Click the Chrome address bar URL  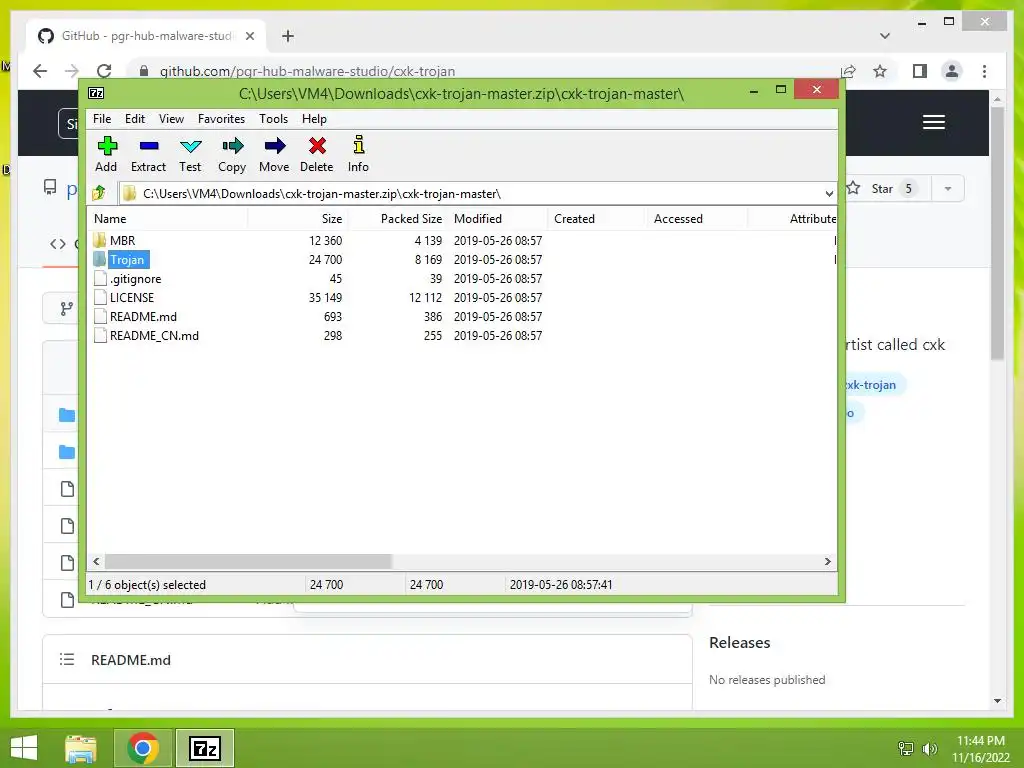(x=308, y=71)
